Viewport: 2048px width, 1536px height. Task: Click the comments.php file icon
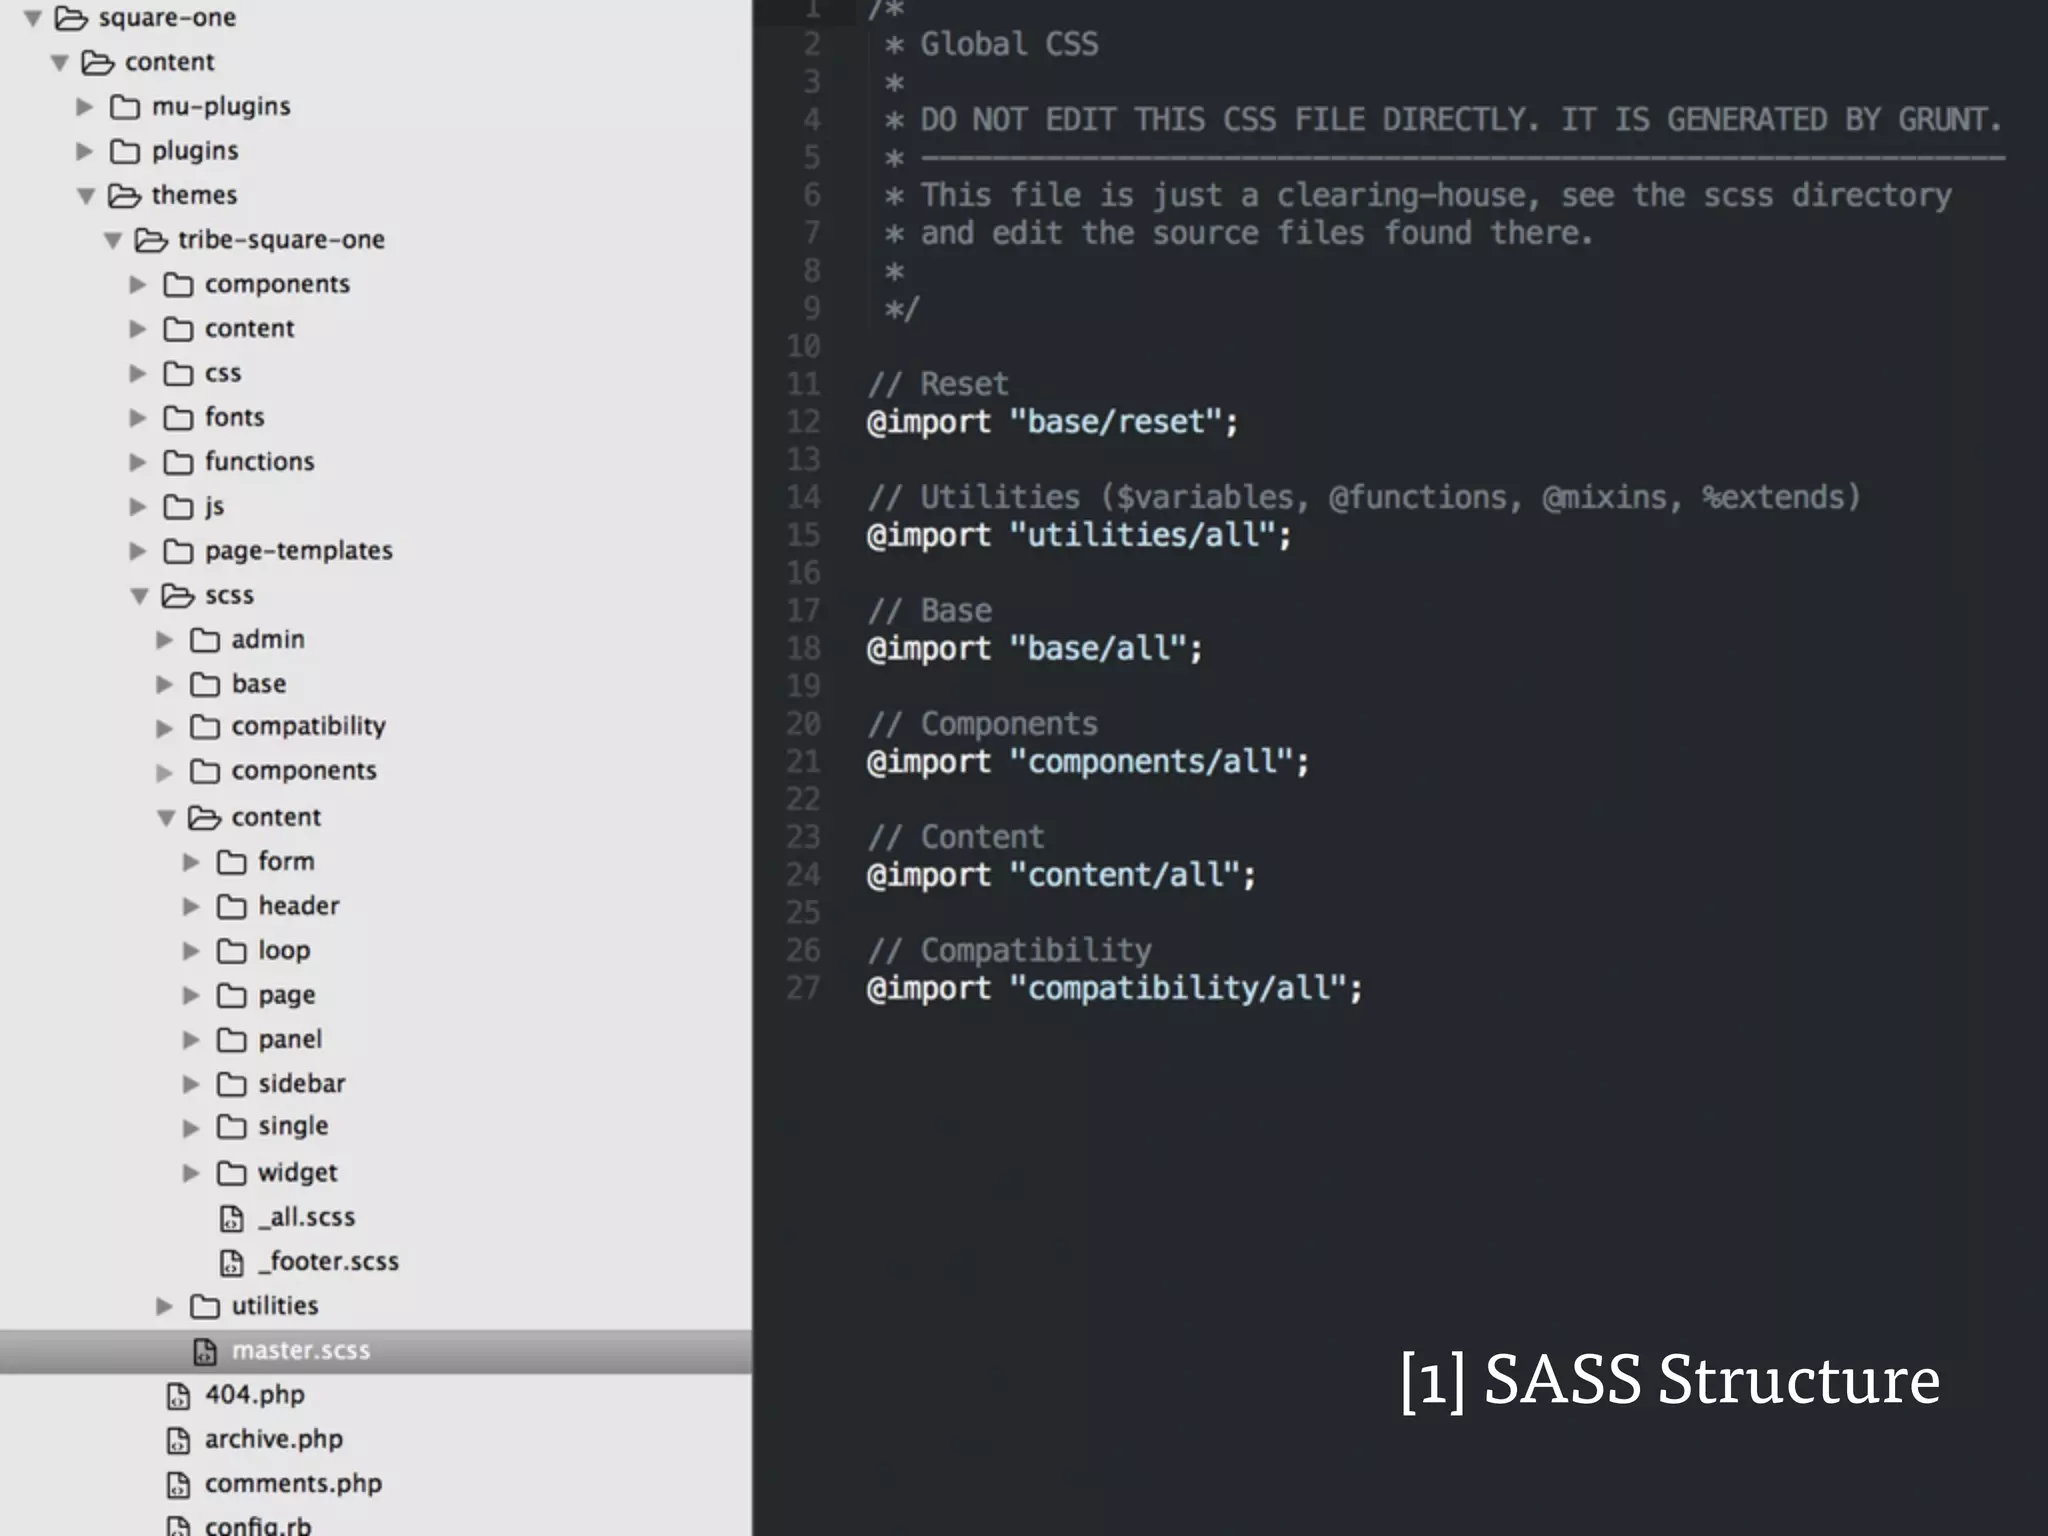tap(178, 1485)
